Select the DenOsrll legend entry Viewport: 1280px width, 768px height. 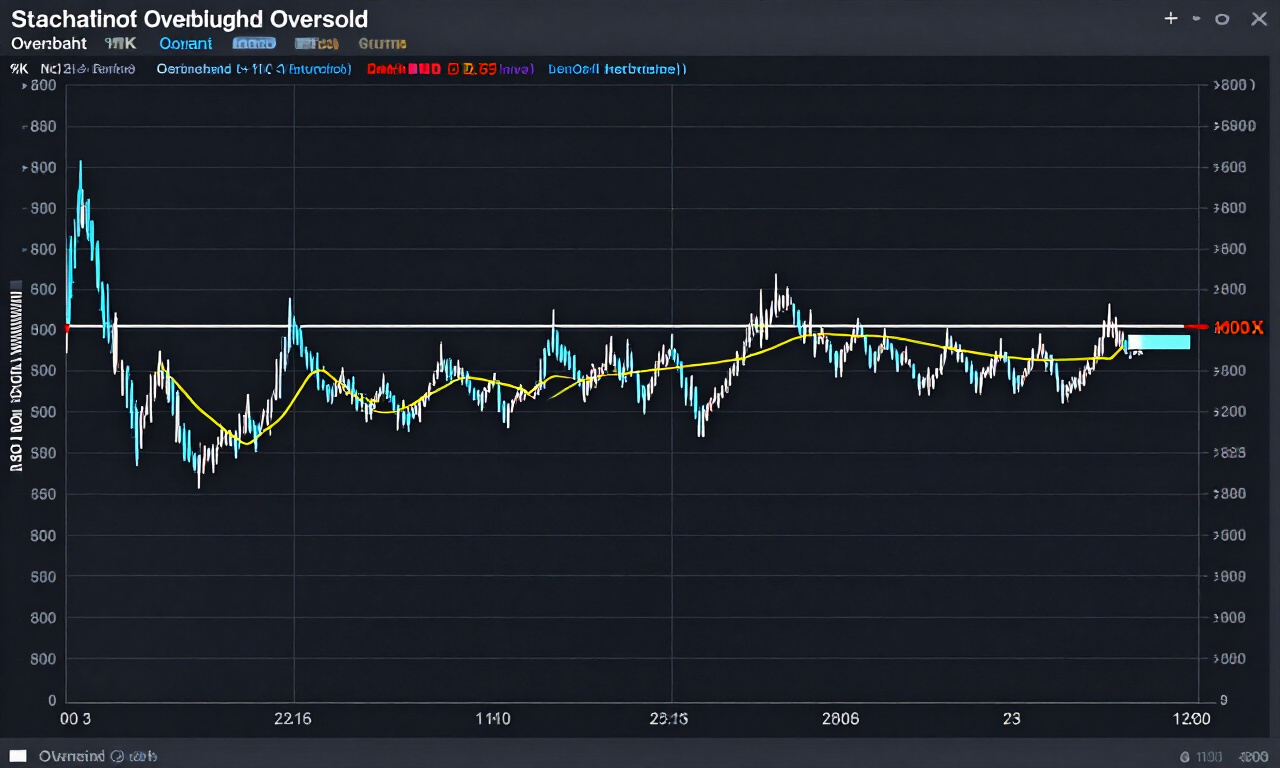coord(617,70)
